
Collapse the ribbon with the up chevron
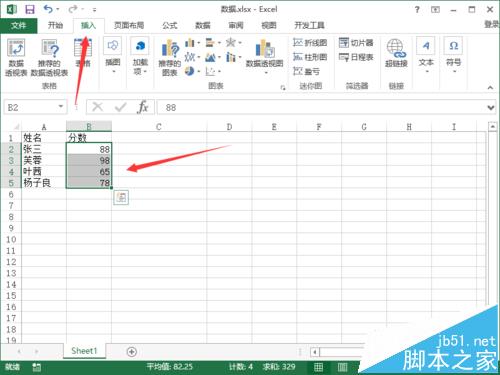point(490,88)
